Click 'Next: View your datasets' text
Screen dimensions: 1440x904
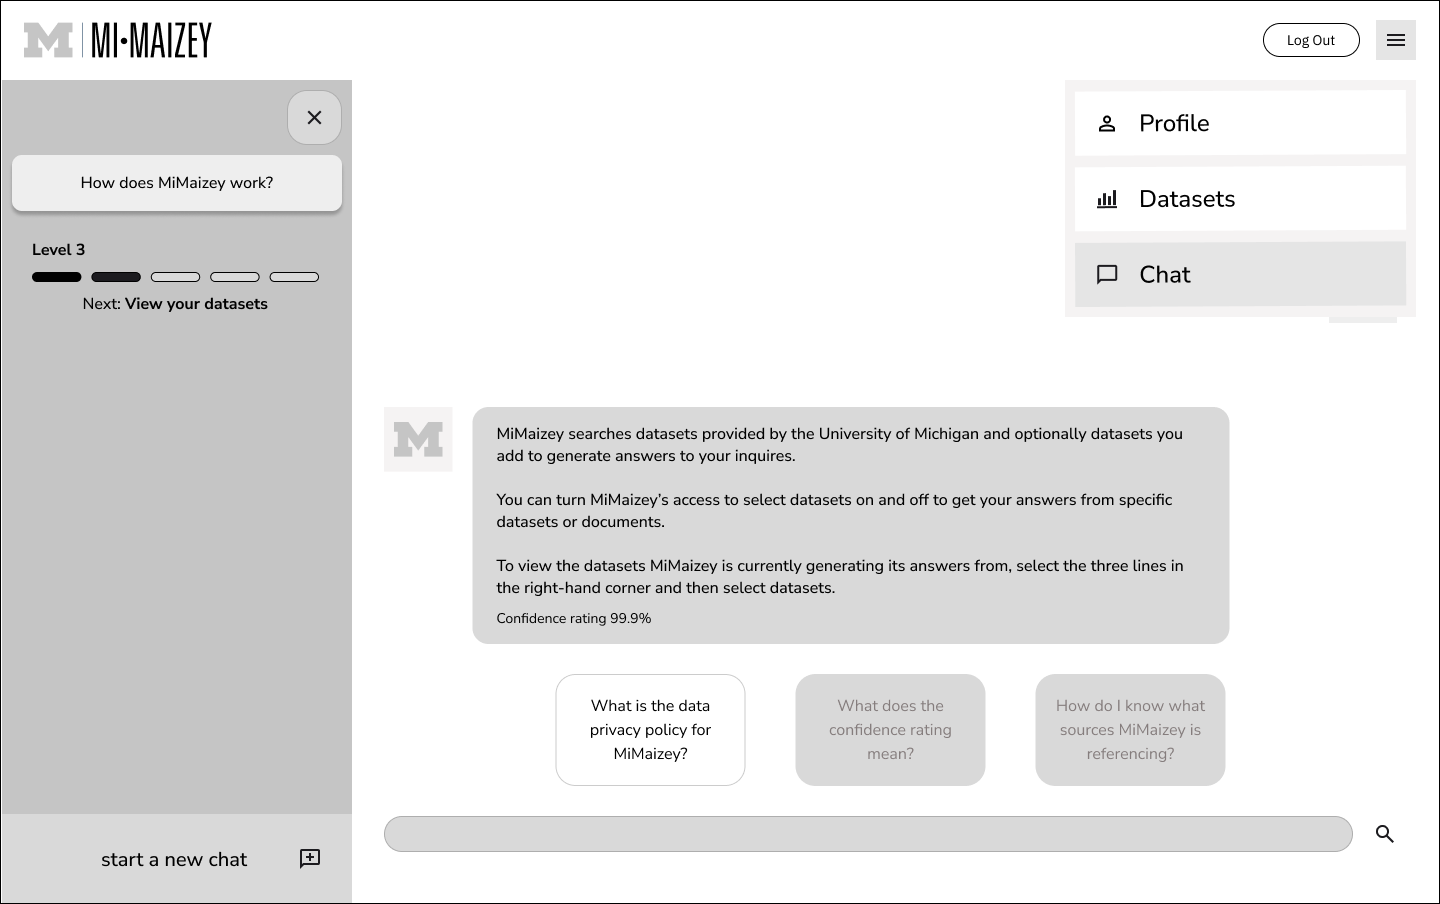tap(175, 304)
